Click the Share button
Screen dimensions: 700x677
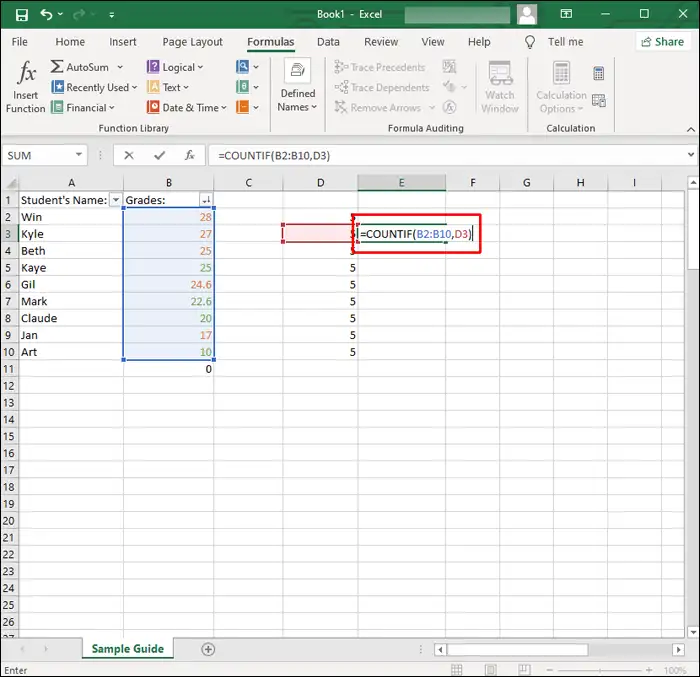pyautogui.click(x=662, y=42)
